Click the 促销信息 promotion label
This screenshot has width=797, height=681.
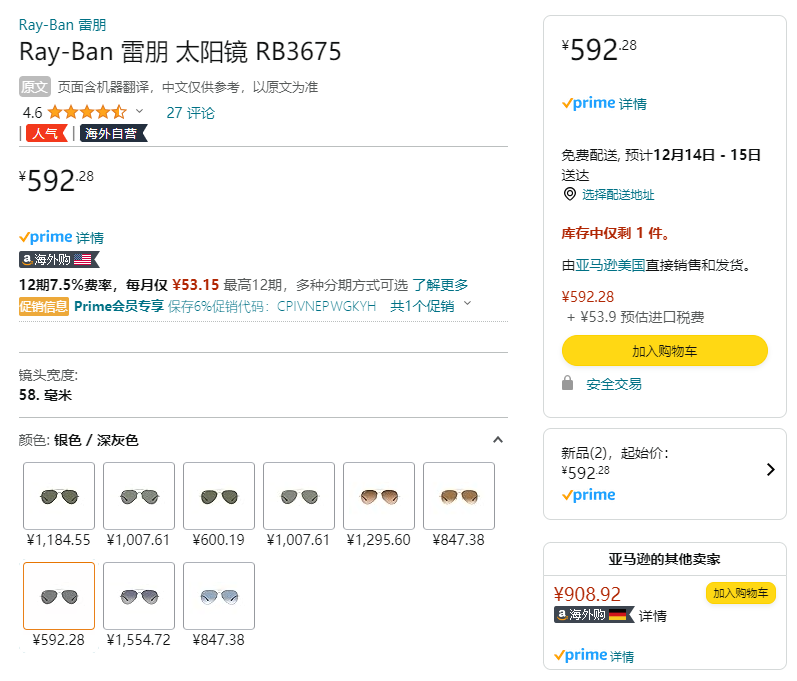click(x=44, y=306)
